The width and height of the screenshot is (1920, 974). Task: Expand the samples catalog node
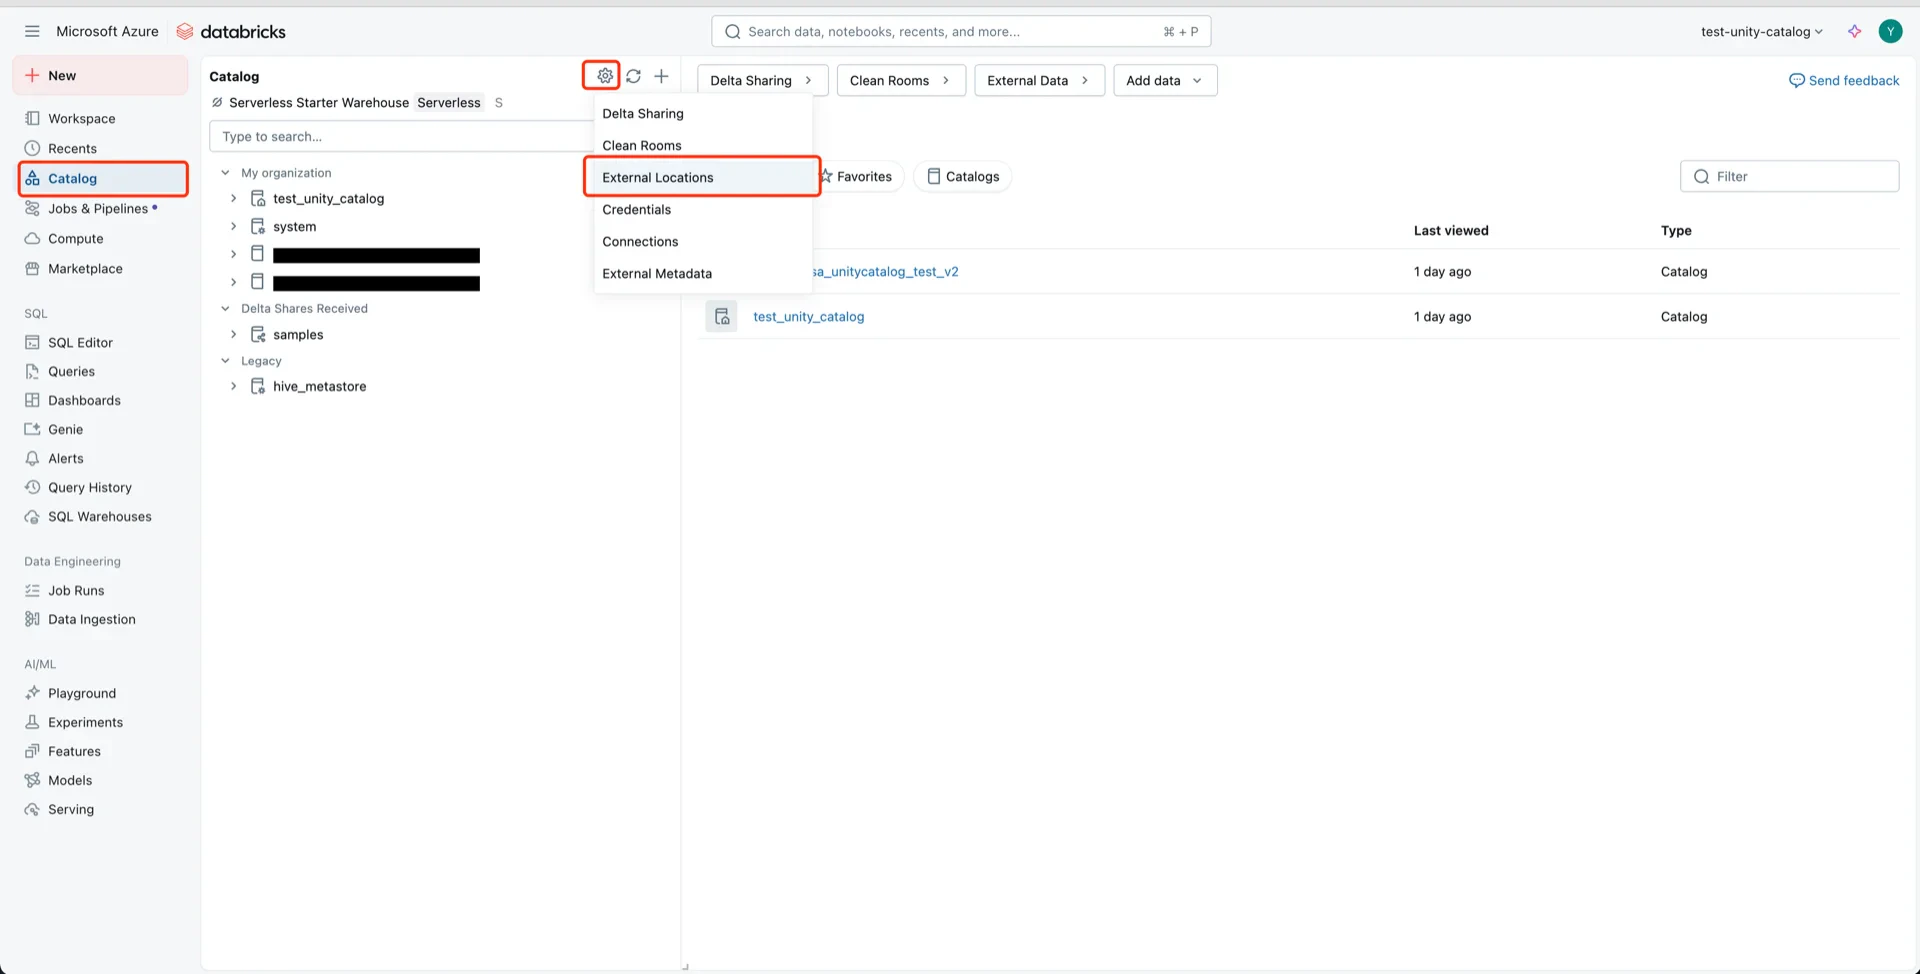pos(233,335)
